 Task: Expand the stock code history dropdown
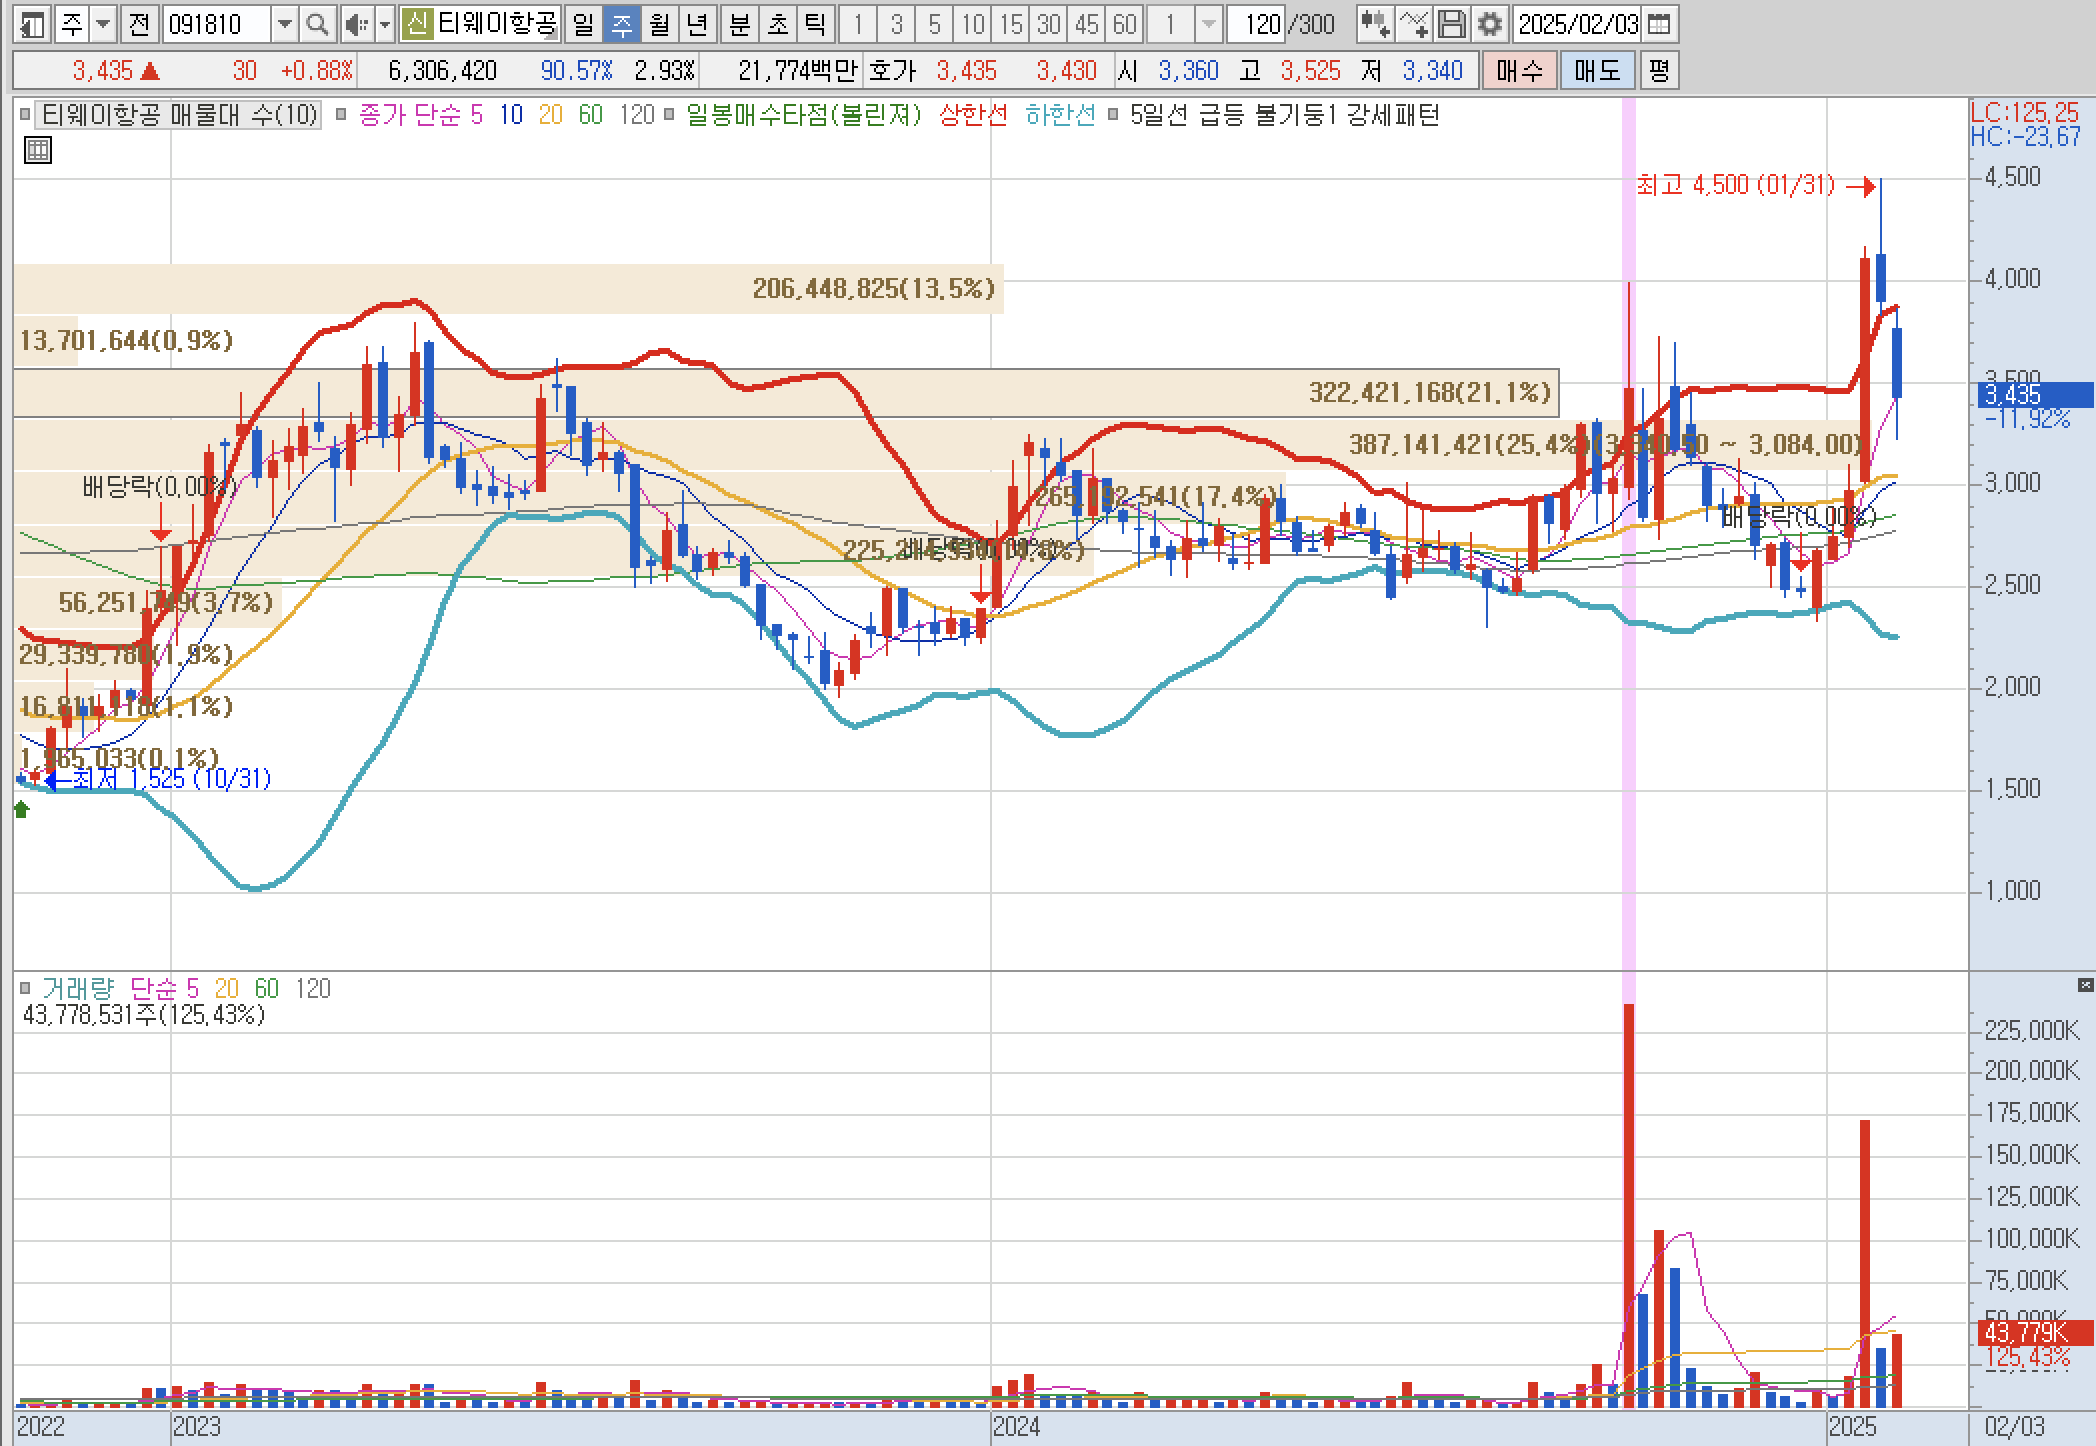point(285,24)
